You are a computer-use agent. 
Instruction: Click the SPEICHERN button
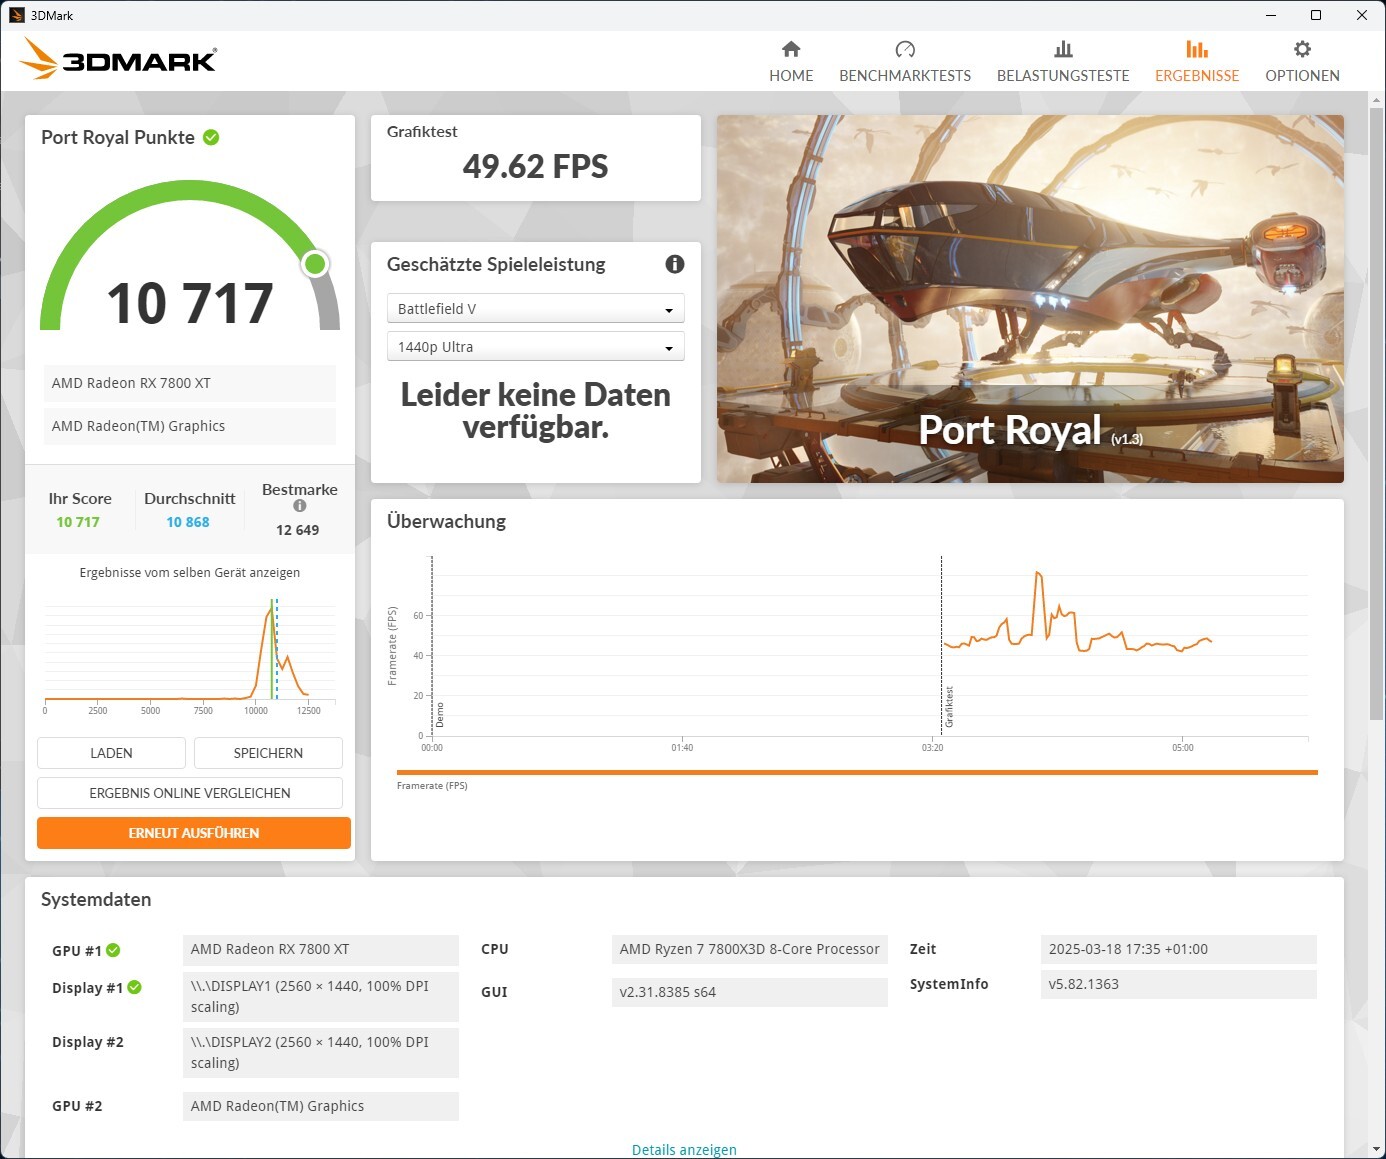268,753
